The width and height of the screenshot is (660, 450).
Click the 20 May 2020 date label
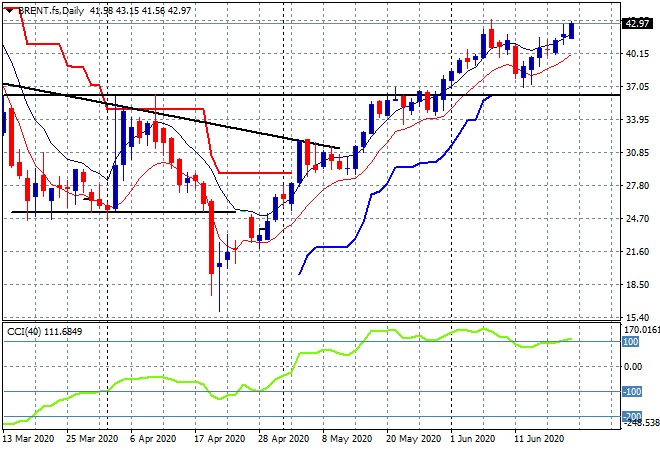(x=413, y=439)
